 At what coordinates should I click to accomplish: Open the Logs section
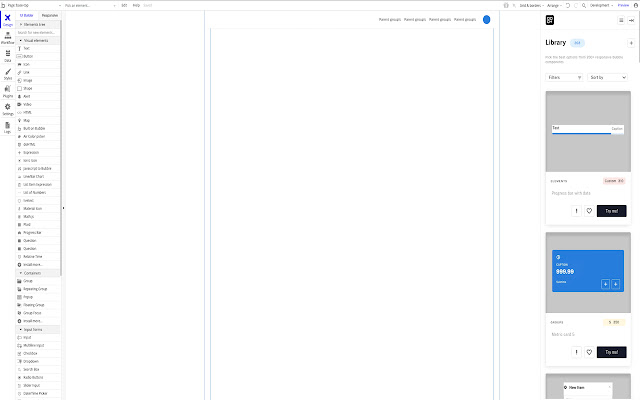[7, 127]
